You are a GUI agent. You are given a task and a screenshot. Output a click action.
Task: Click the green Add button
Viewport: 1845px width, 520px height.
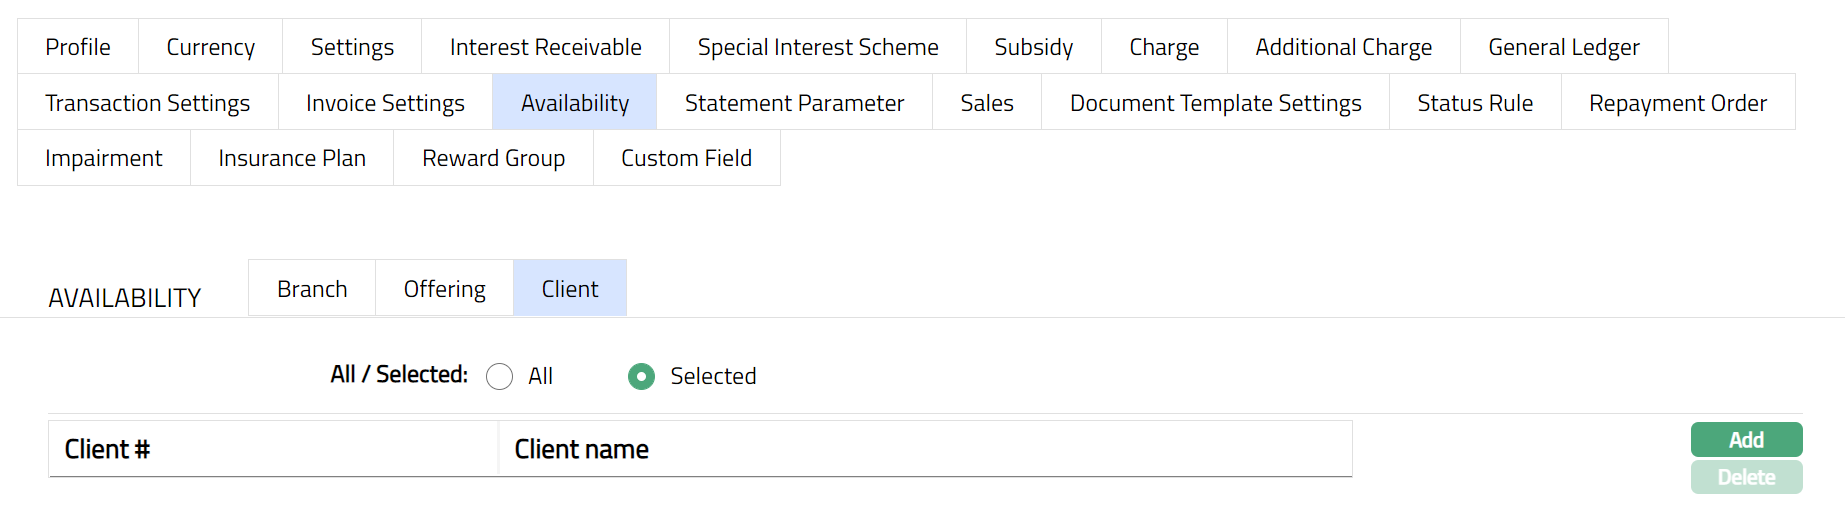click(x=1746, y=440)
